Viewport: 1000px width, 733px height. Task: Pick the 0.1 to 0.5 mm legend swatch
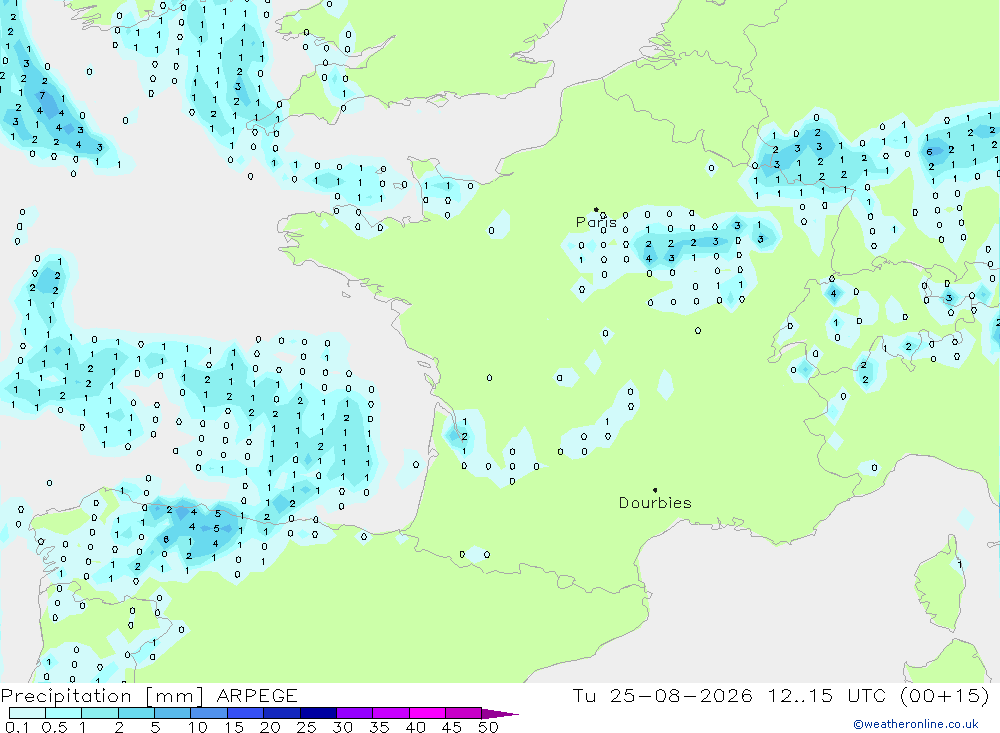tap(27, 713)
